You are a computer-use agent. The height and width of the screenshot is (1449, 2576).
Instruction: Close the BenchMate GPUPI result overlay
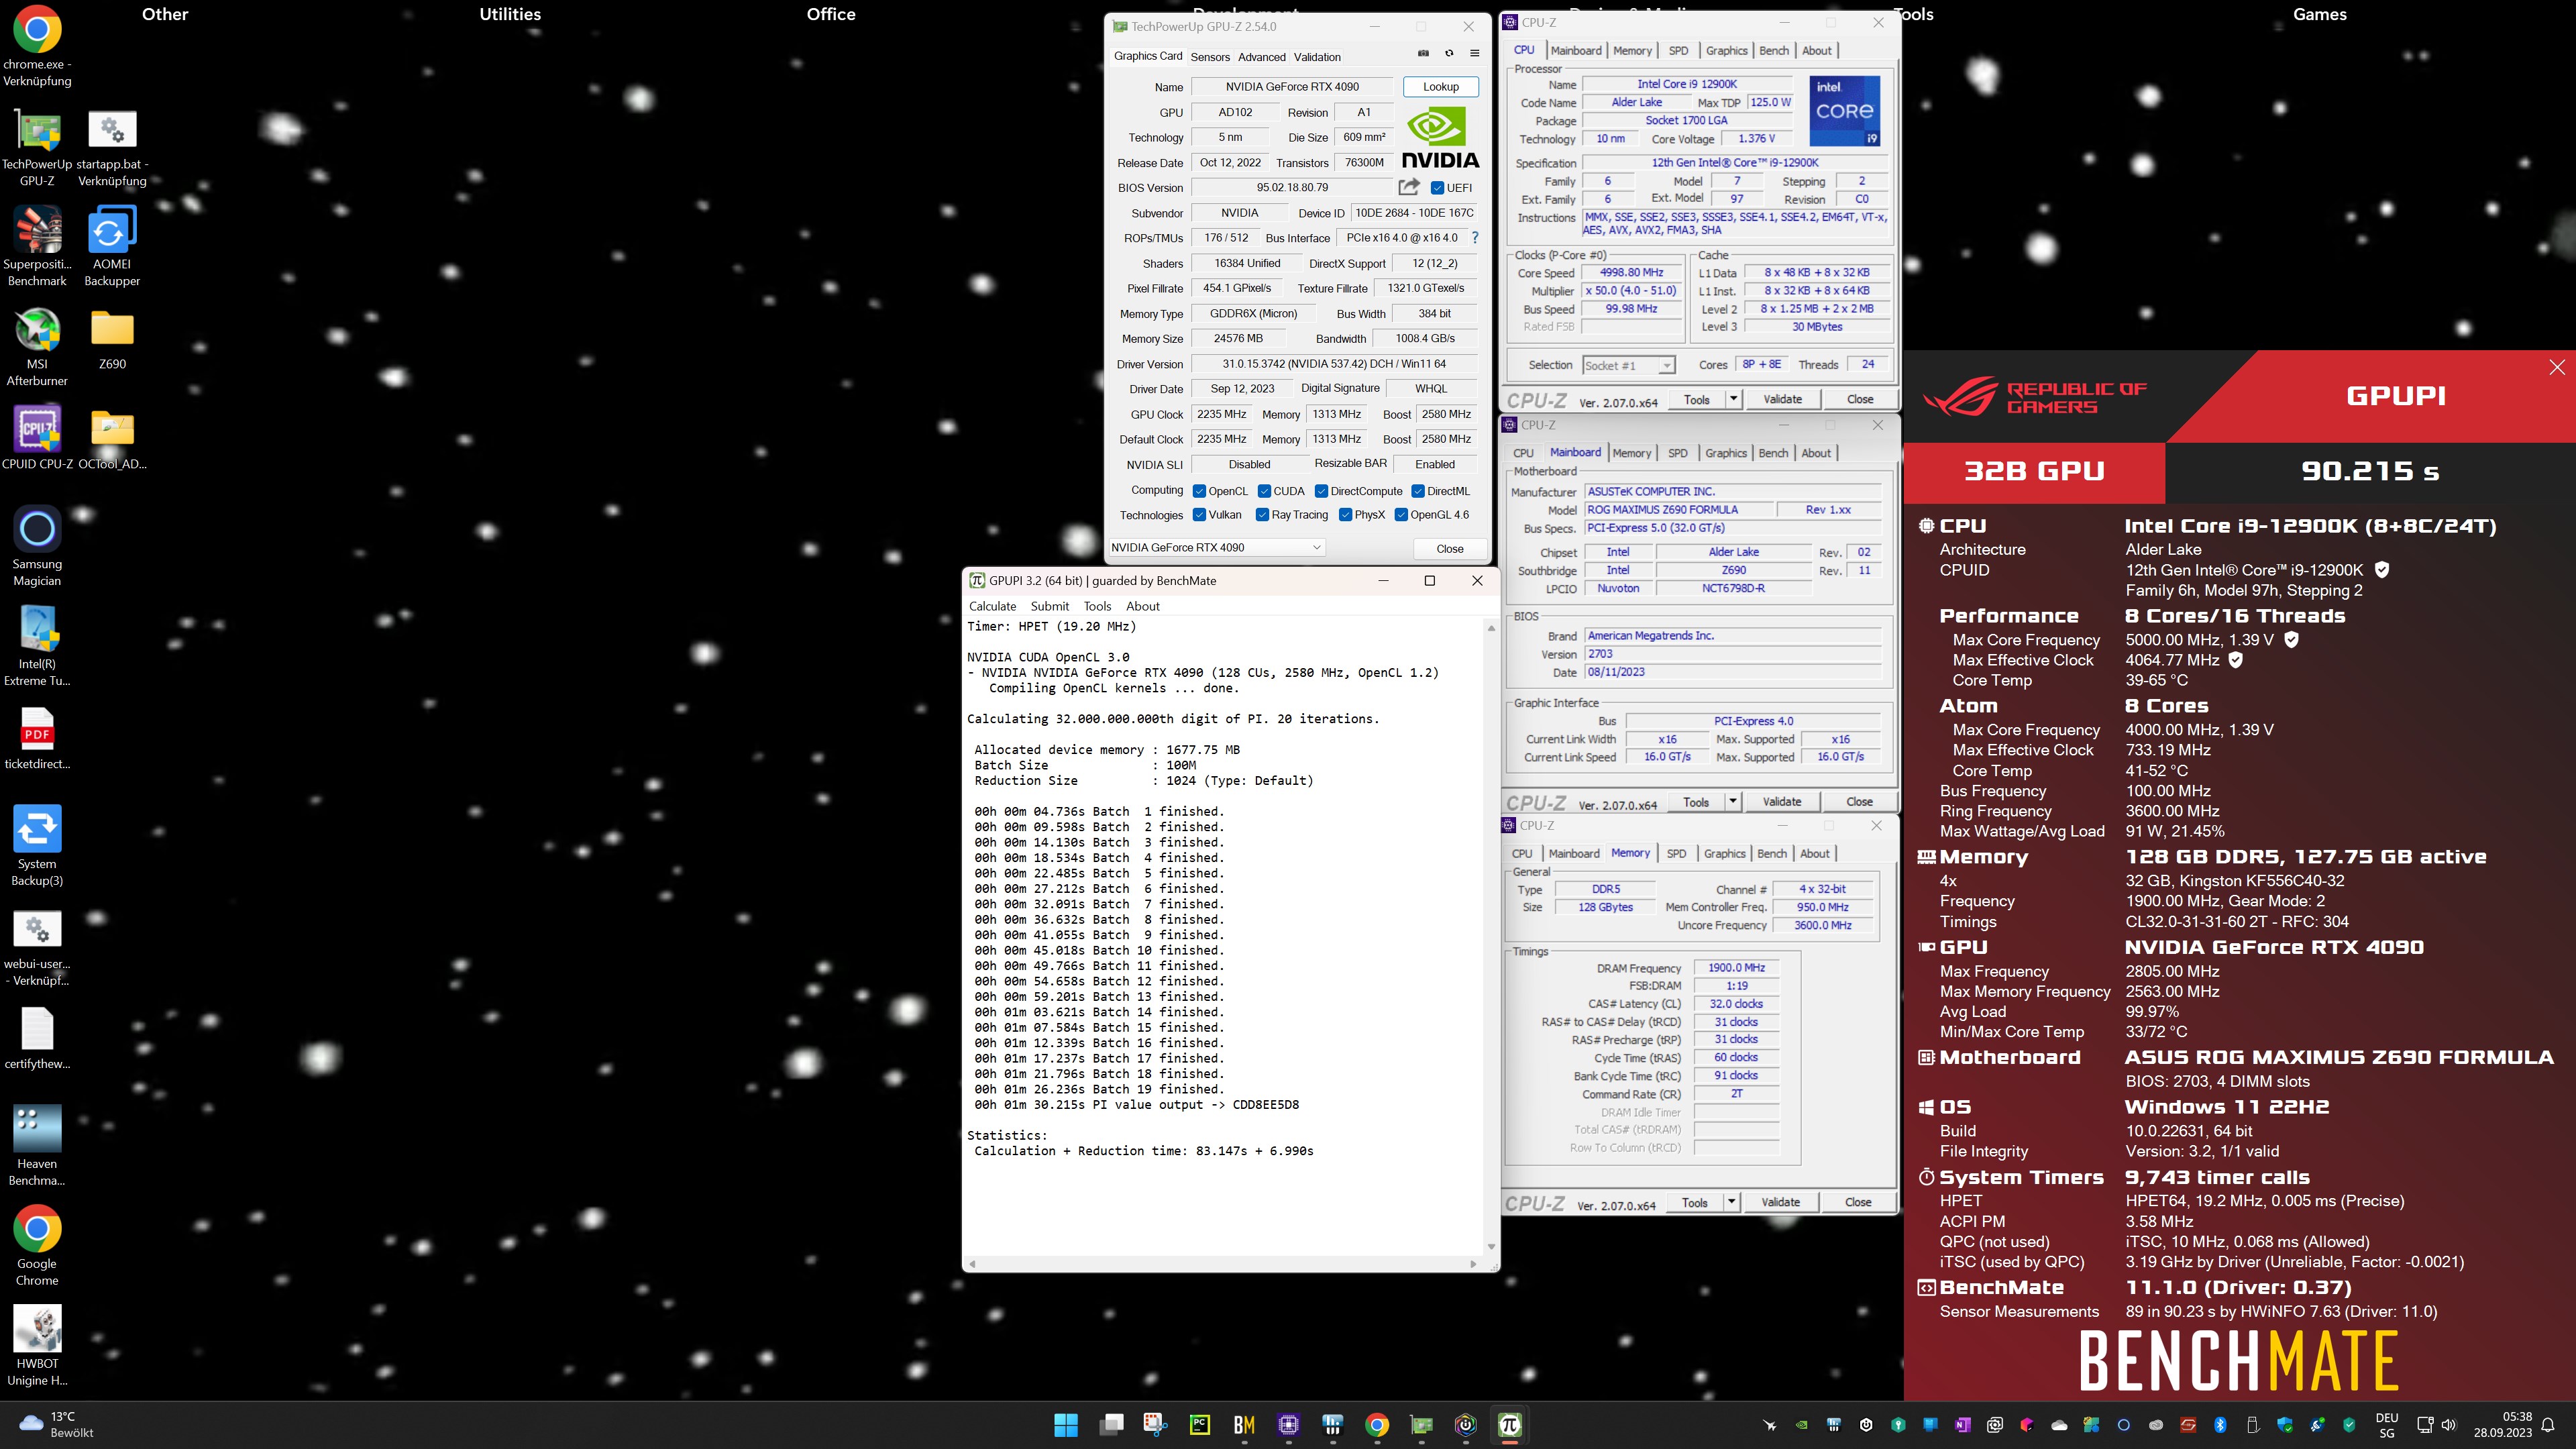click(2557, 367)
